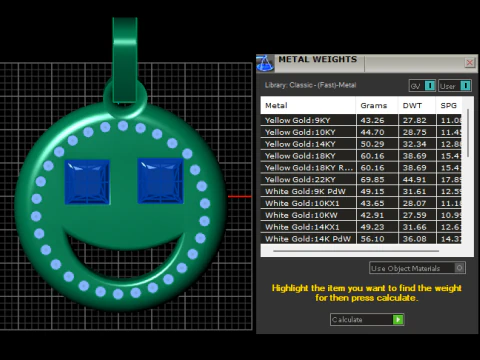Select the pendant bail loop
Image resolution: width=480 pixels, height=360 pixels.
[x=125, y=60]
